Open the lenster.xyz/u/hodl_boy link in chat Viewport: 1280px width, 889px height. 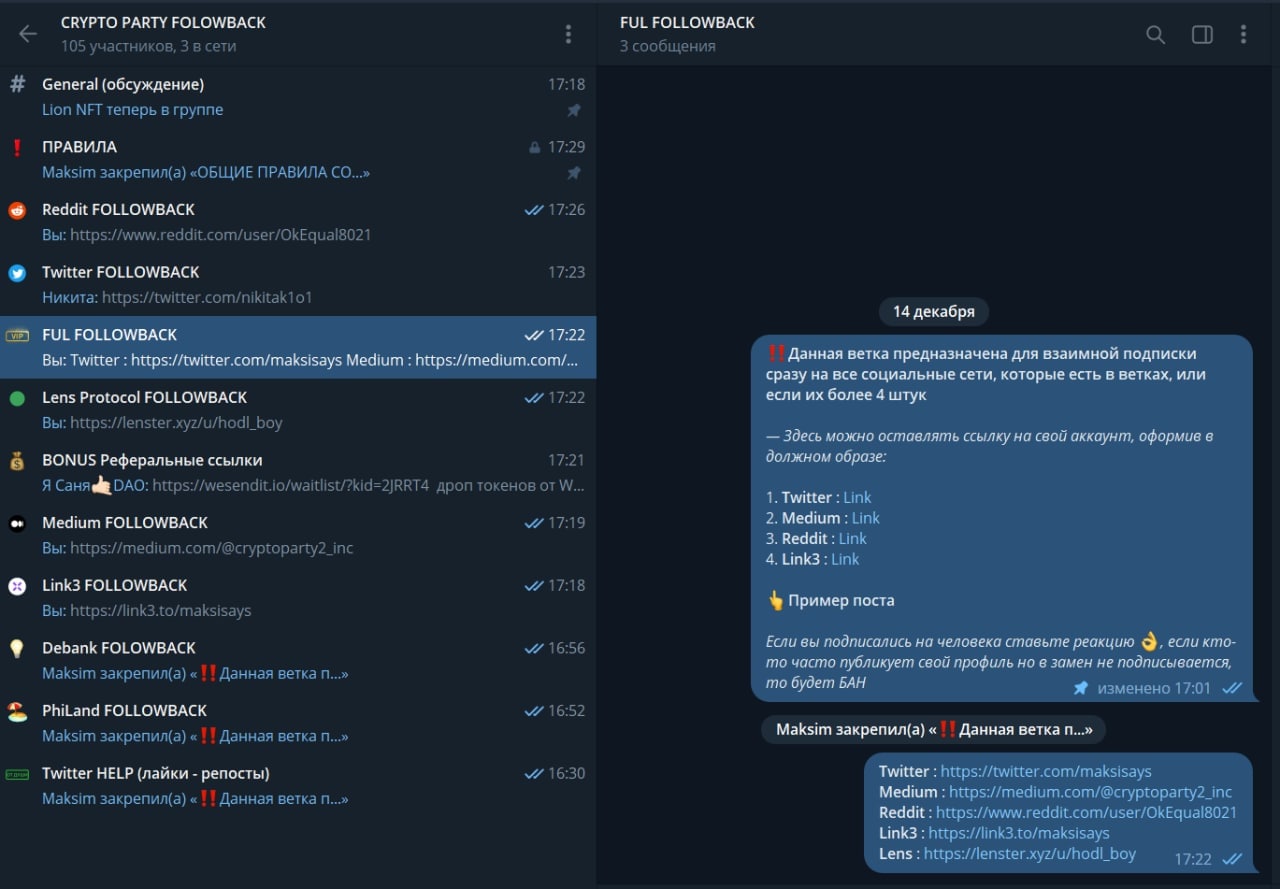pyautogui.click(x=1030, y=854)
